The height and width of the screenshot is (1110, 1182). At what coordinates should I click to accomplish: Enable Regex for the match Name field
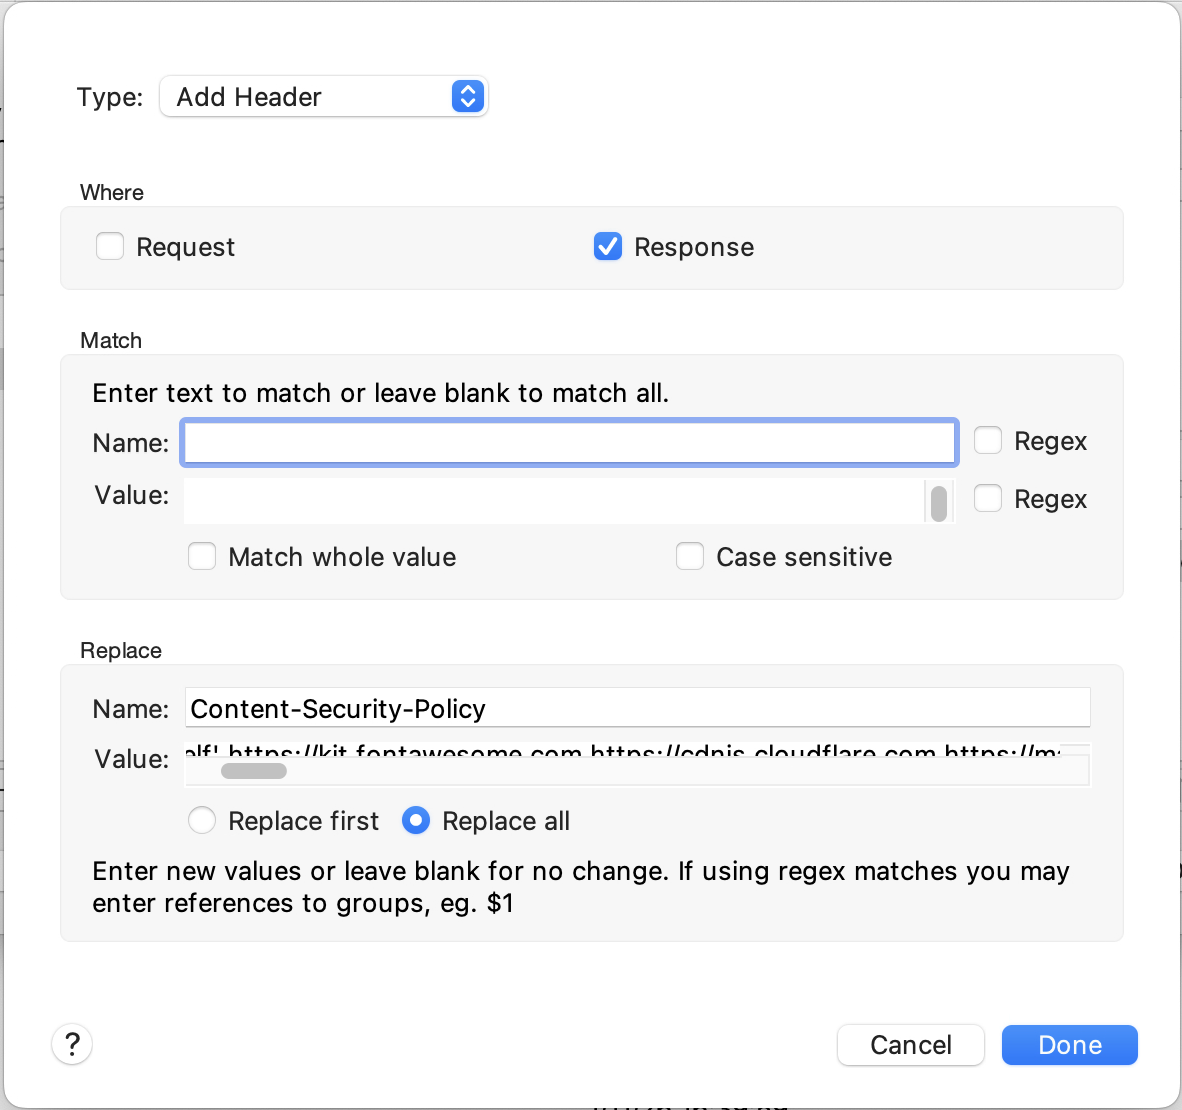click(988, 440)
